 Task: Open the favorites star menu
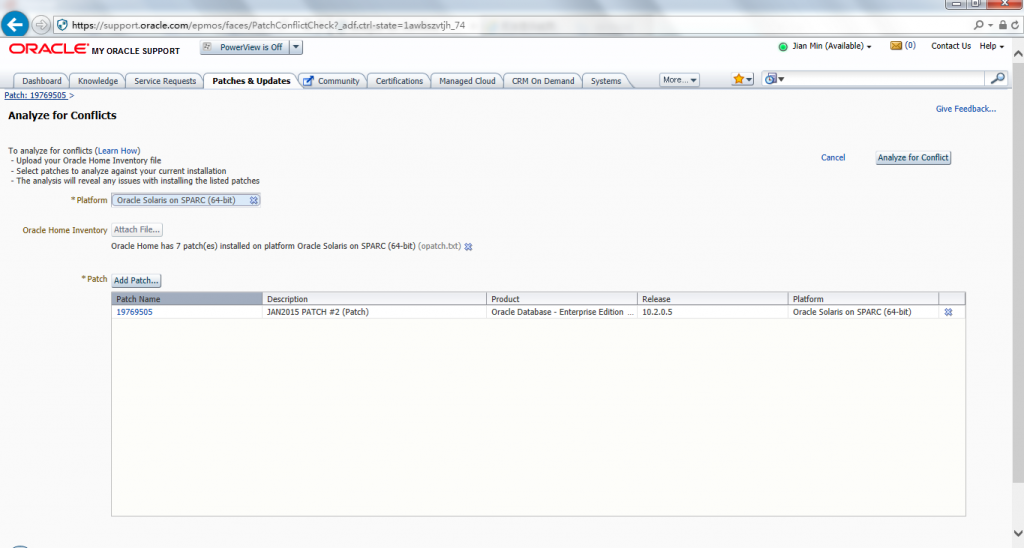point(743,79)
